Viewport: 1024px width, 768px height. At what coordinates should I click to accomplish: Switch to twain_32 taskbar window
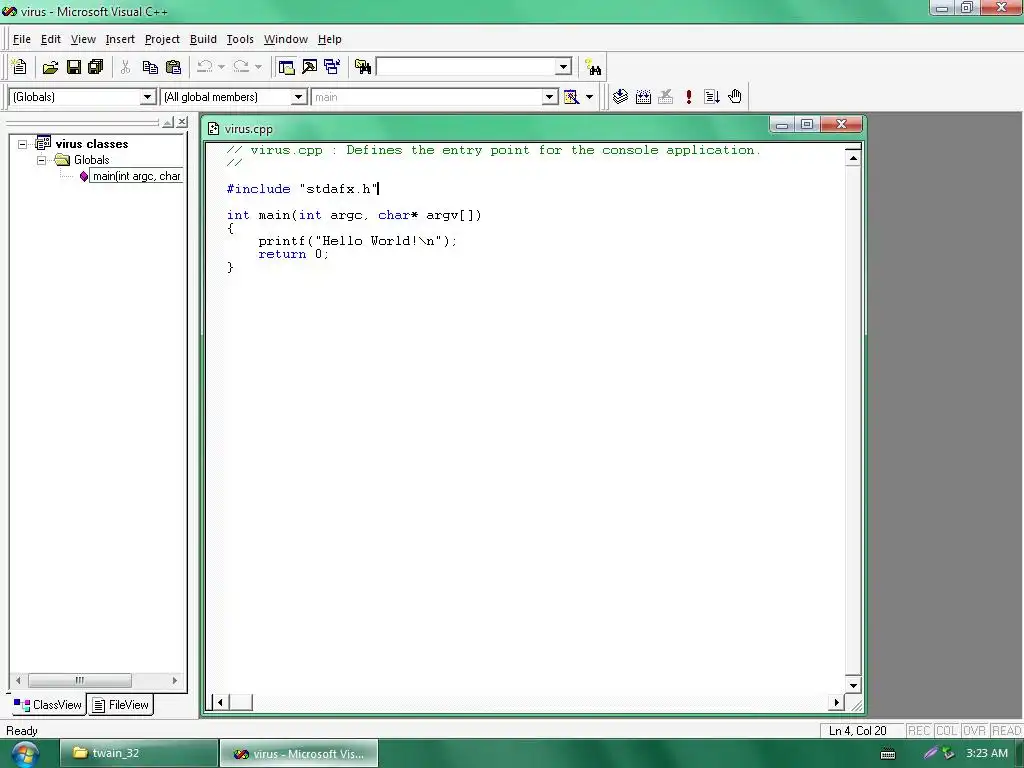[139, 753]
